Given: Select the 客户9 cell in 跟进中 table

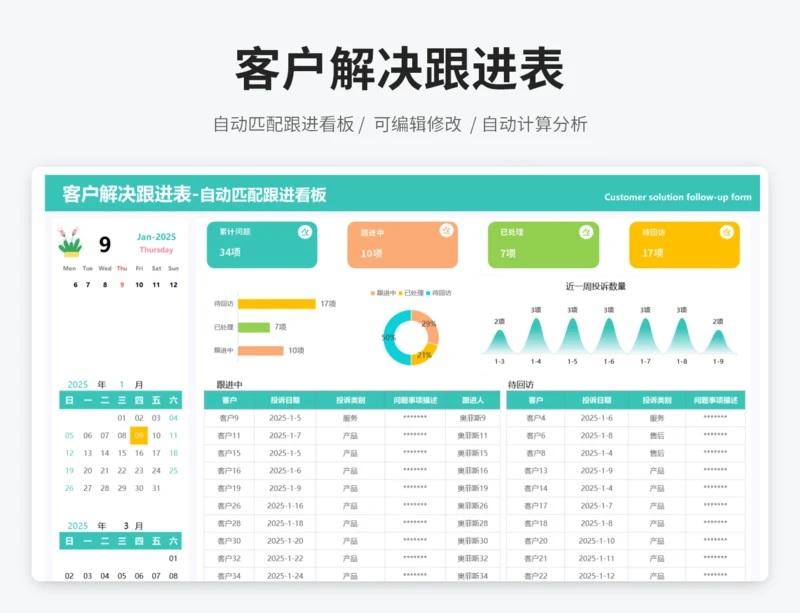Looking at the screenshot, I should click(x=229, y=418).
